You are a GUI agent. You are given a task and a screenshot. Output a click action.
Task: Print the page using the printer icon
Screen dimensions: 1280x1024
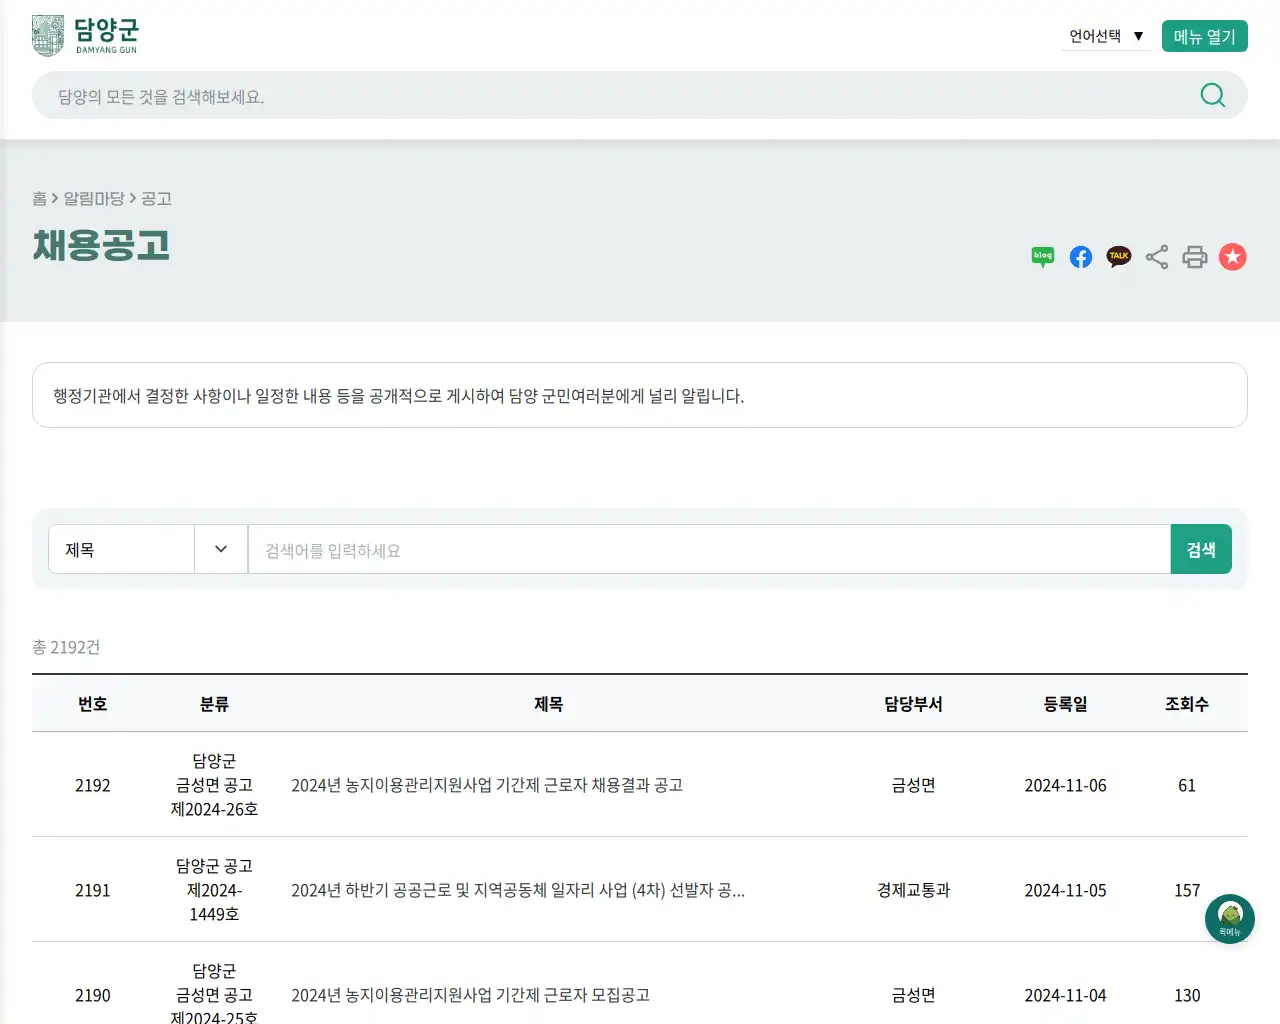tap(1194, 256)
